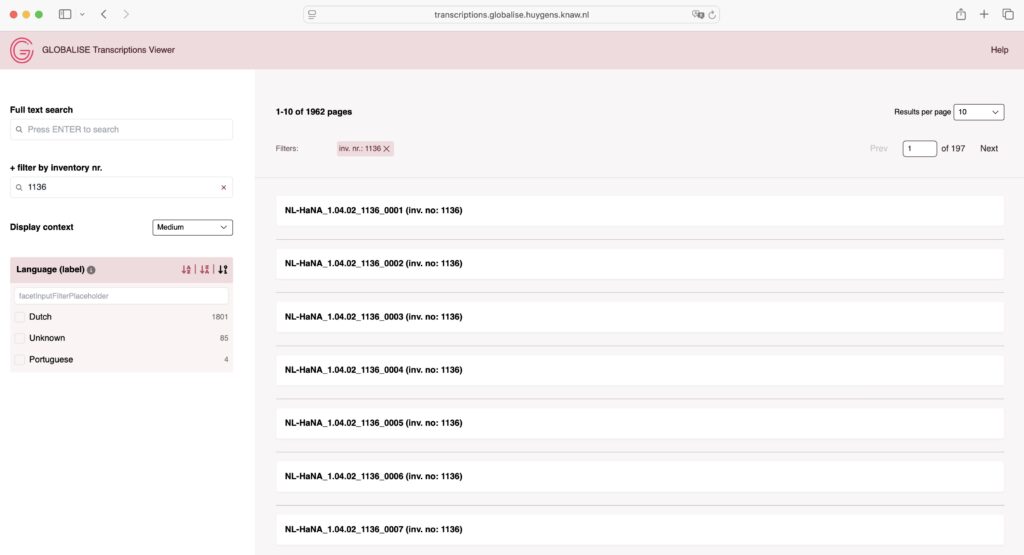
Task: Sort language facet by count
Action: 223,269
